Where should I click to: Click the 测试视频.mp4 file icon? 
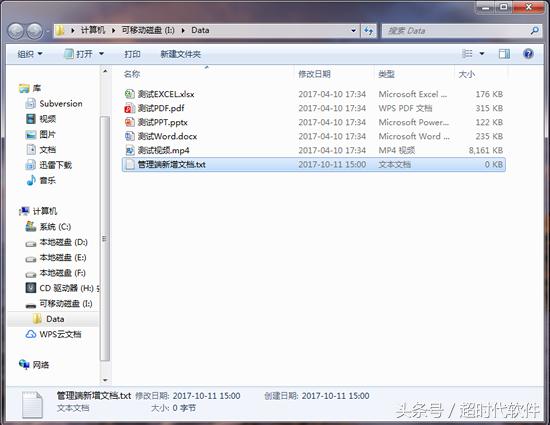[130, 150]
